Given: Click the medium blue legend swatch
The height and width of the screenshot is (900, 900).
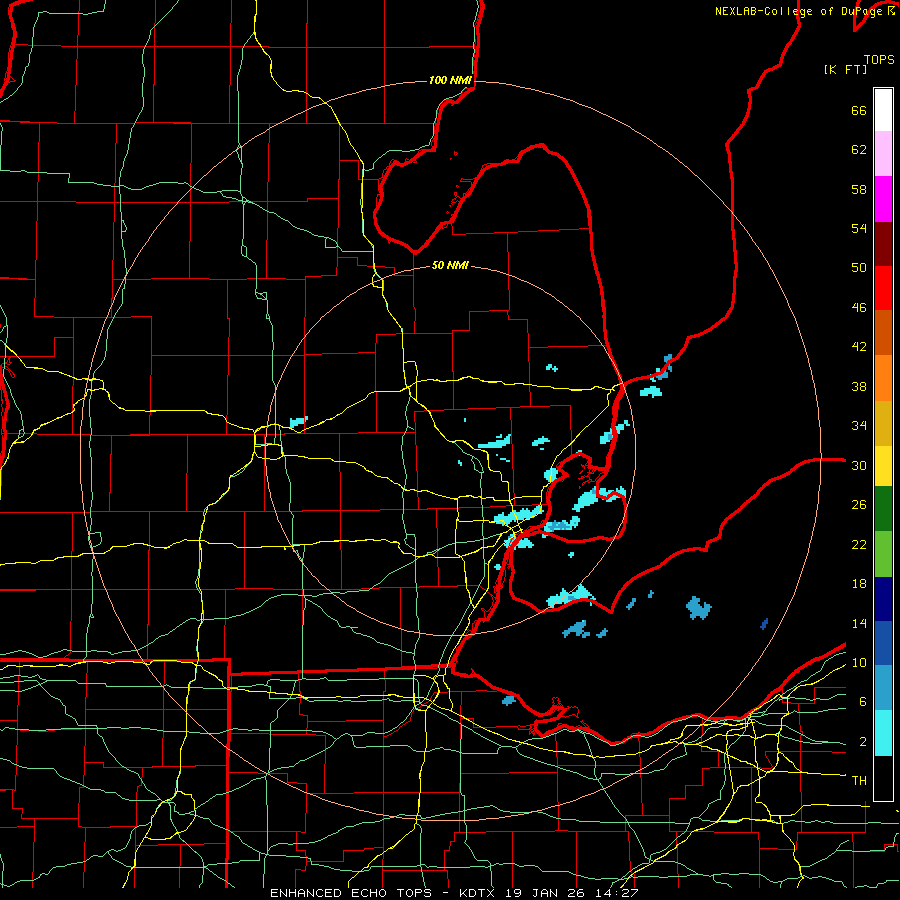Looking at the screenshot, I should pyautogui.click(x=883, y=643).
